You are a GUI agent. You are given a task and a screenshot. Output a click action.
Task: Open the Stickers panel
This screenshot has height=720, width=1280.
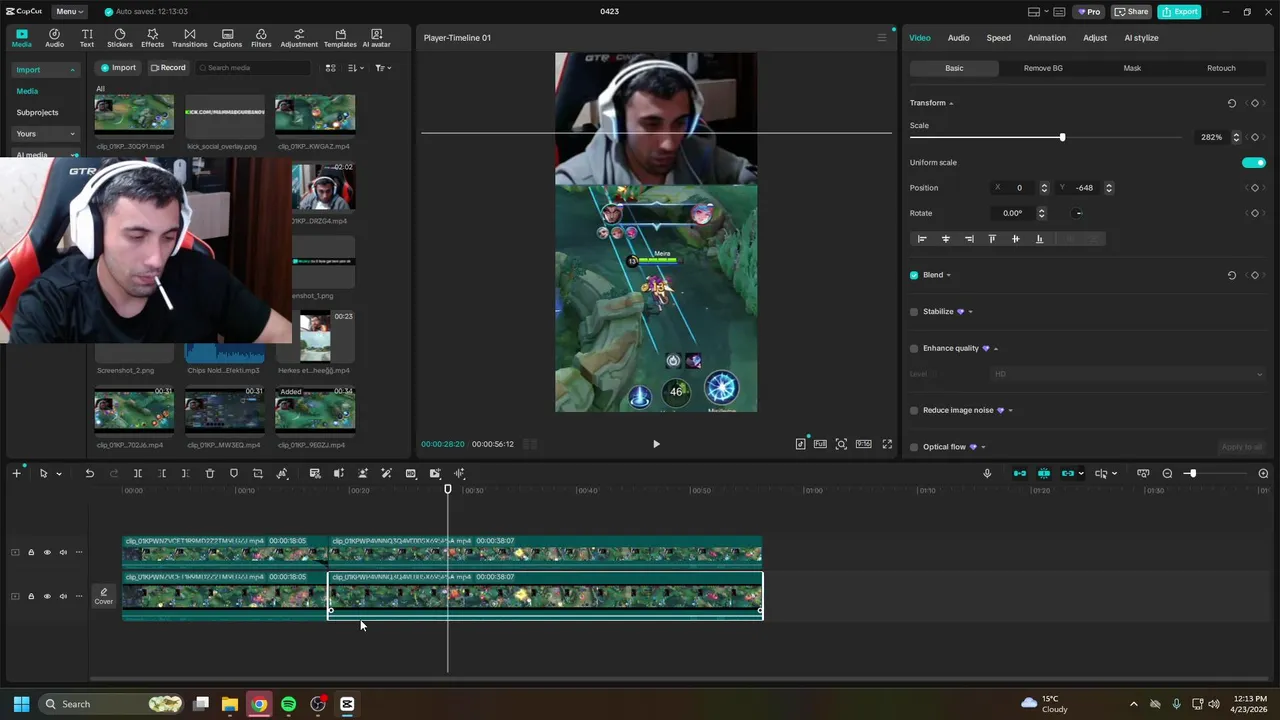pyautogui.click(x=120, y=38)
